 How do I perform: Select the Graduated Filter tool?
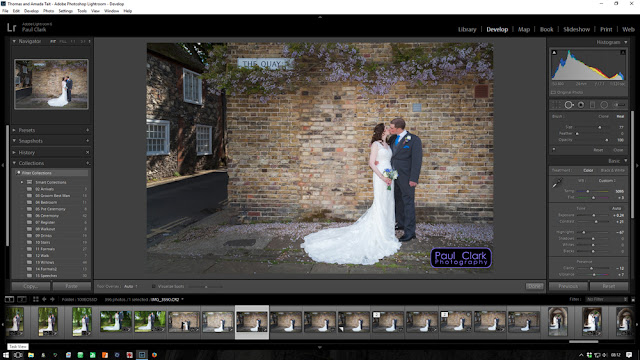[592, 105]
